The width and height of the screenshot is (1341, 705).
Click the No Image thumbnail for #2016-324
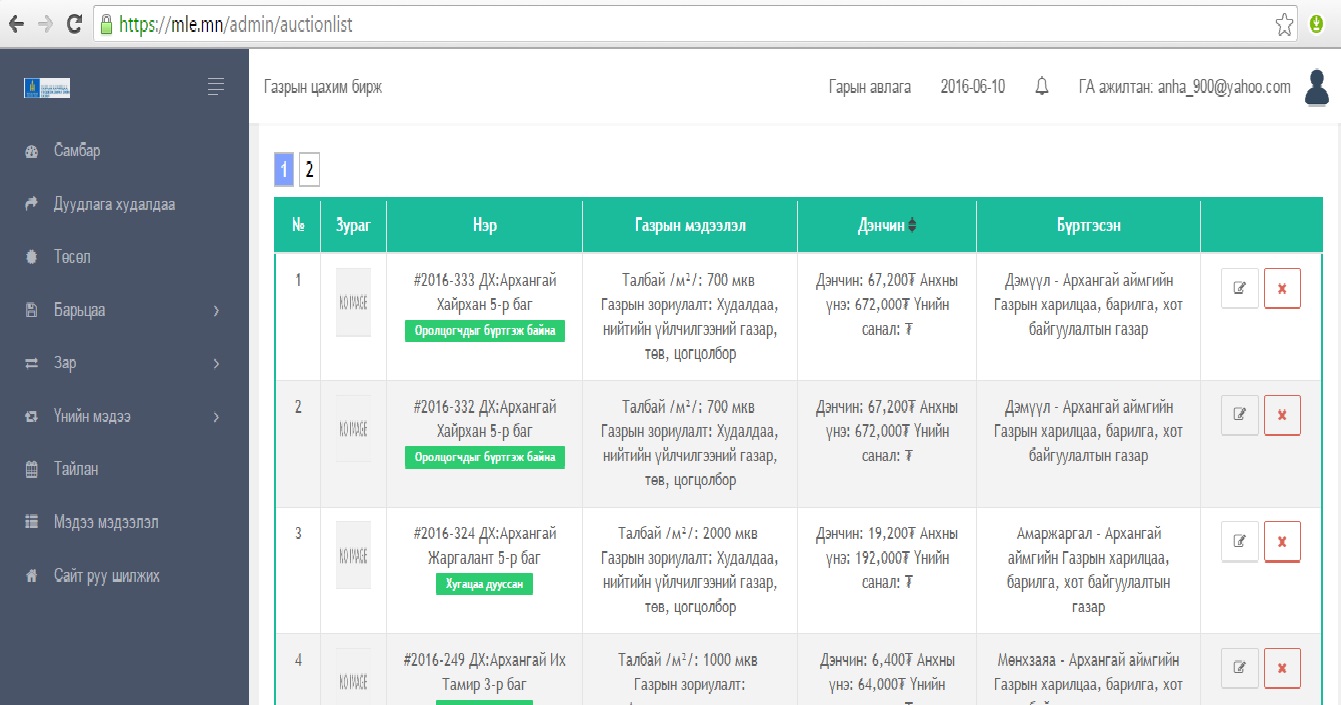tap(353, 555)
